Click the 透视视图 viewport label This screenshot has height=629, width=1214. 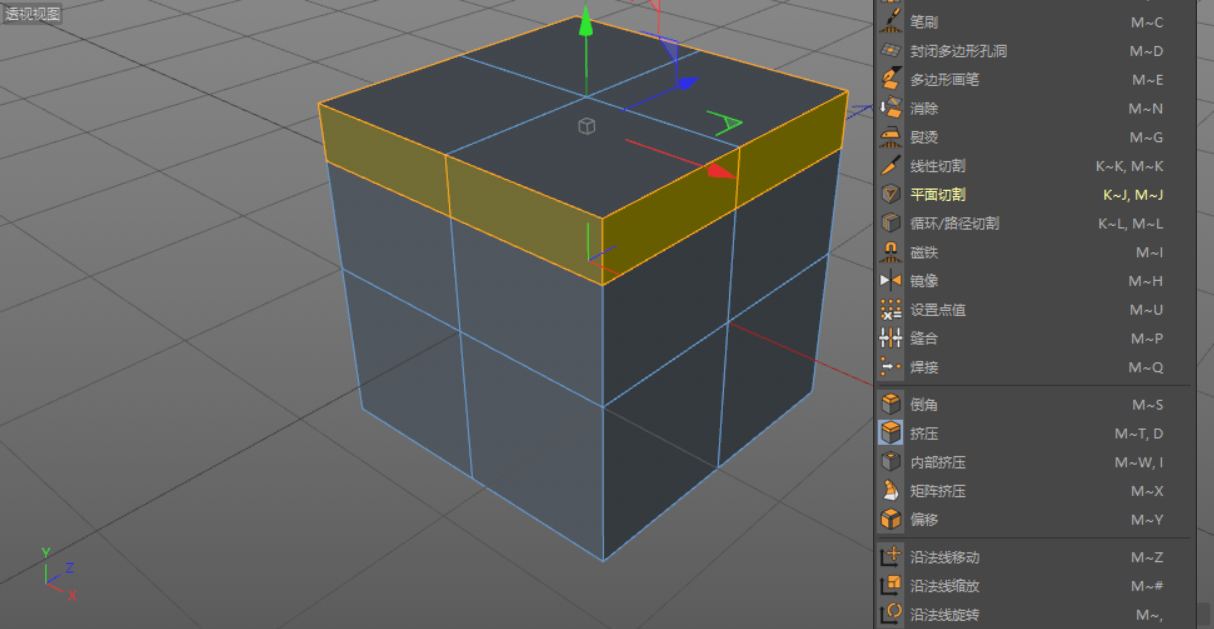click(x=32, y=14)
